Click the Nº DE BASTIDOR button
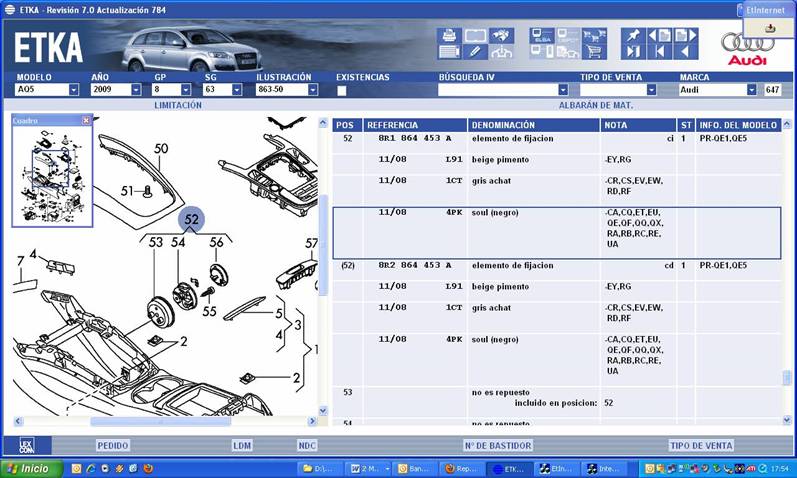Viewport: 797px width, 478px height. 498,445
